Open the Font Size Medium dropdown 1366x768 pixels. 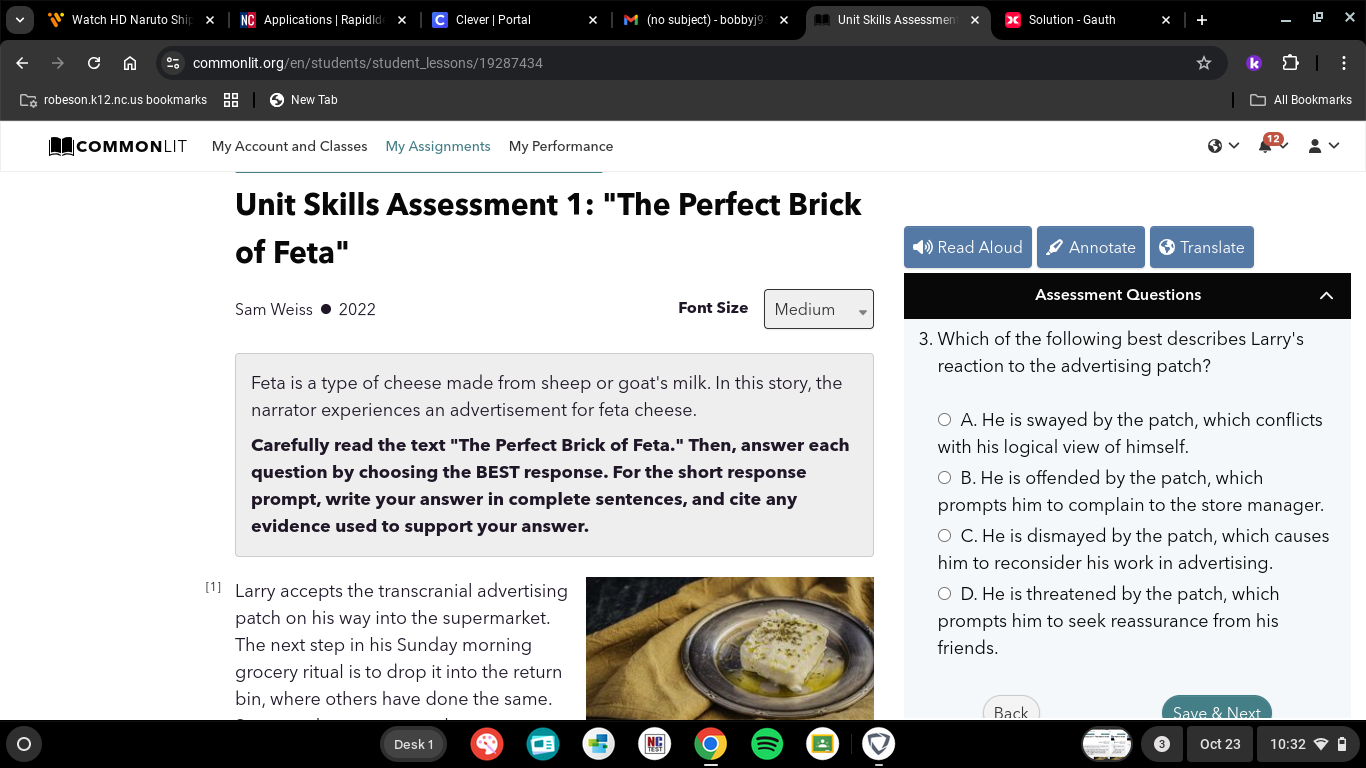(818, 309)
